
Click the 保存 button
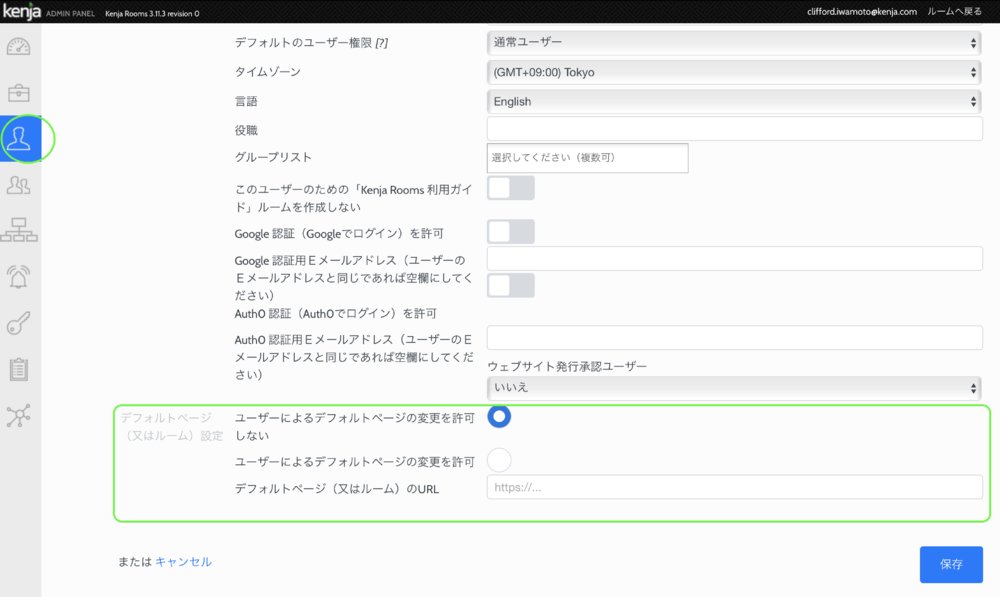951,564
